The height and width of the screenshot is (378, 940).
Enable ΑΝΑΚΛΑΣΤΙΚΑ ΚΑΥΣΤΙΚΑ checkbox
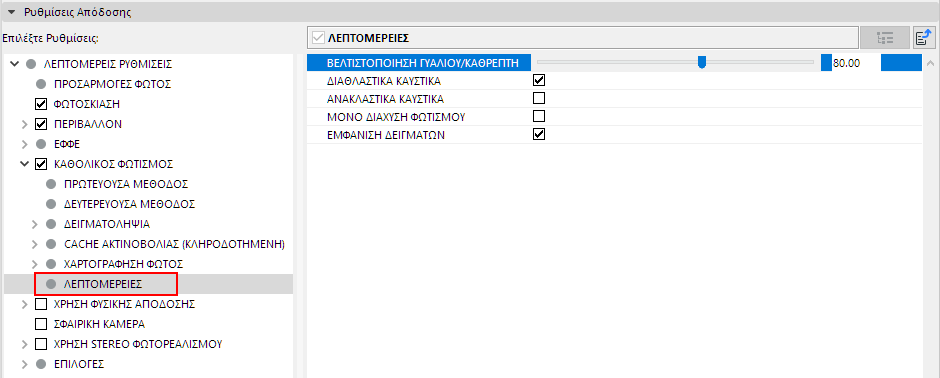point(539,98)
